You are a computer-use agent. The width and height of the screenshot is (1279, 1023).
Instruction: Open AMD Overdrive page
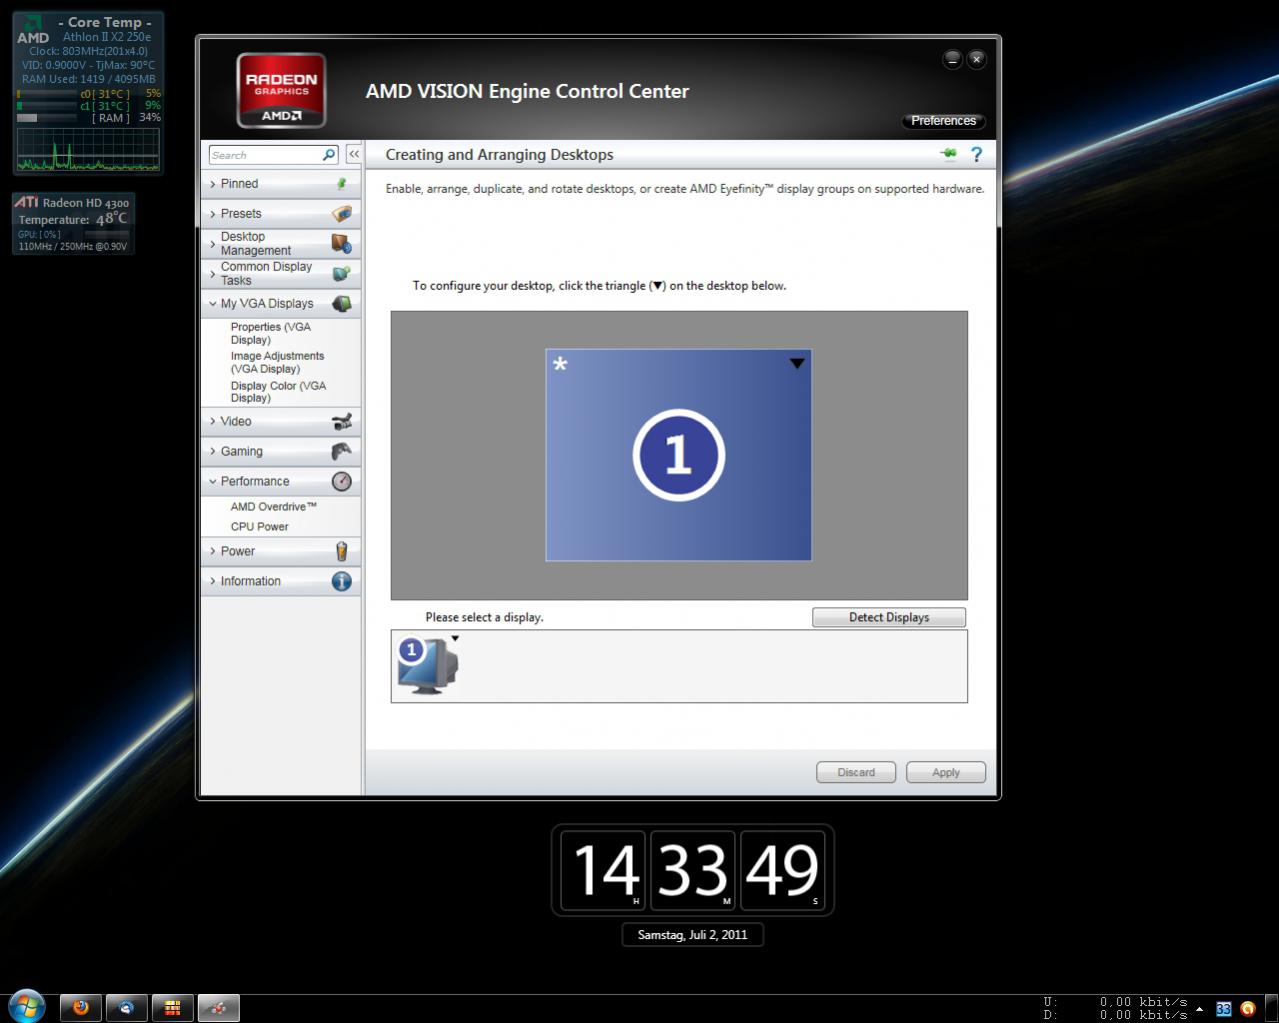pos(273,507)
